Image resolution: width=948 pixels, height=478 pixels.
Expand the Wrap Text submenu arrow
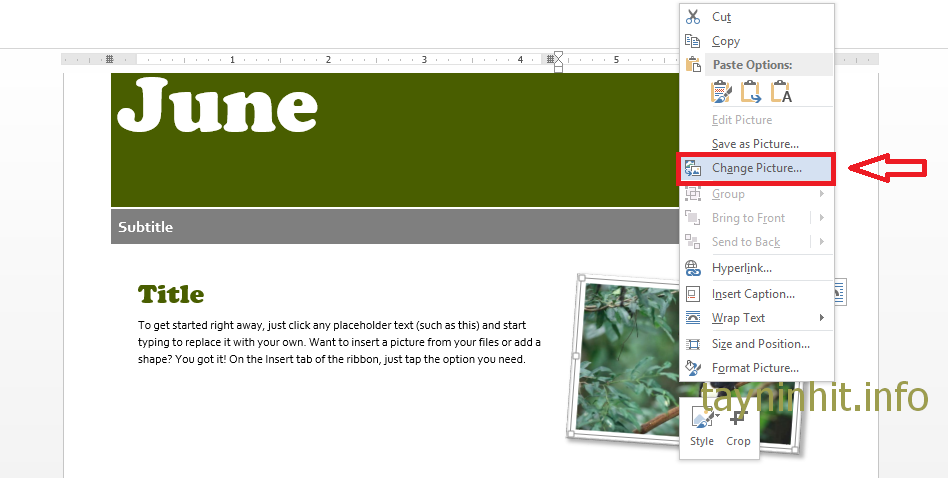click(822, 318)
